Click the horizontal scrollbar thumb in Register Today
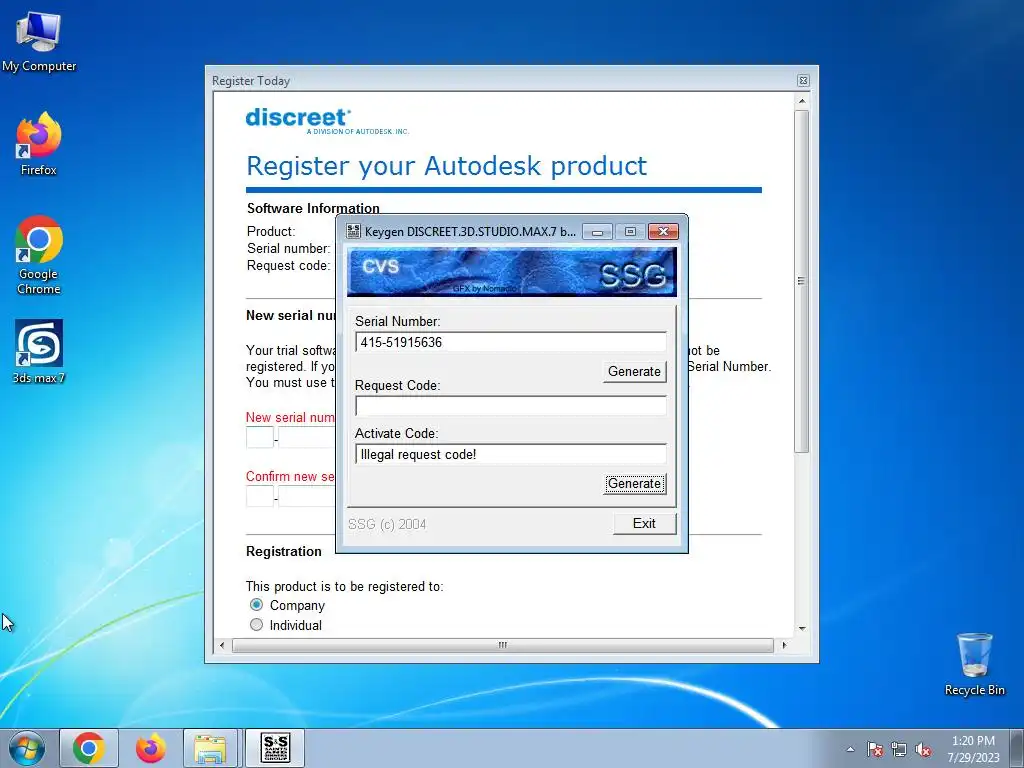1024x768 pixels. click(503, 645)
